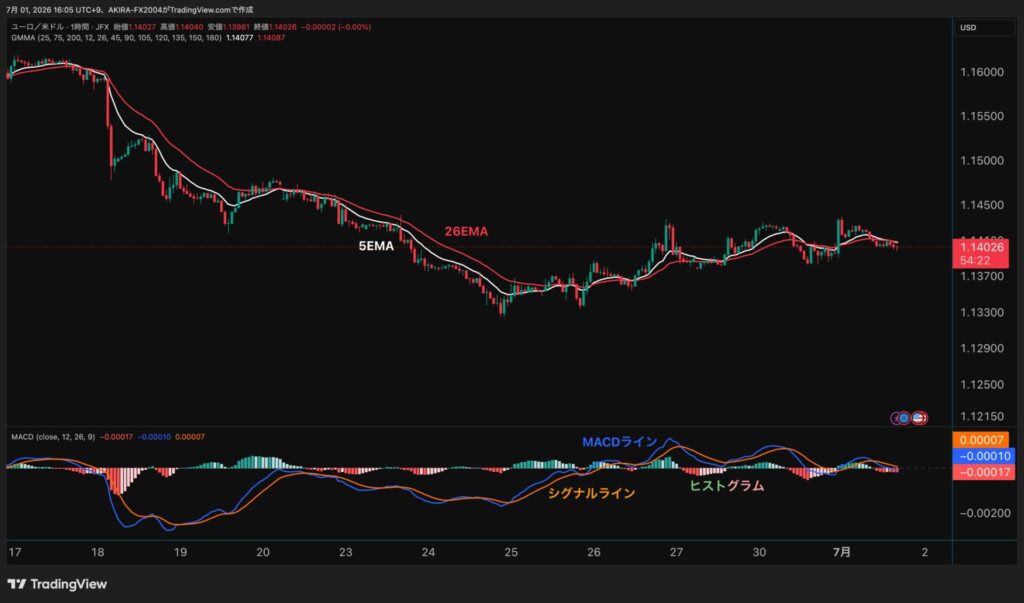Click the red 1.14026 current price label
1024x603 pixels.
[980, 247]
